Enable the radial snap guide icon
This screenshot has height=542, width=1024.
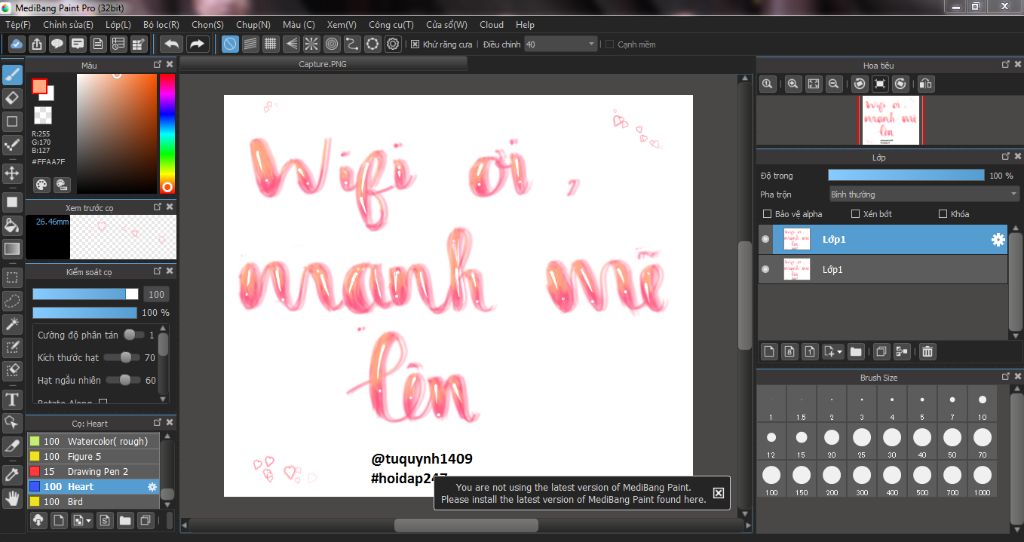coord(311,44)
